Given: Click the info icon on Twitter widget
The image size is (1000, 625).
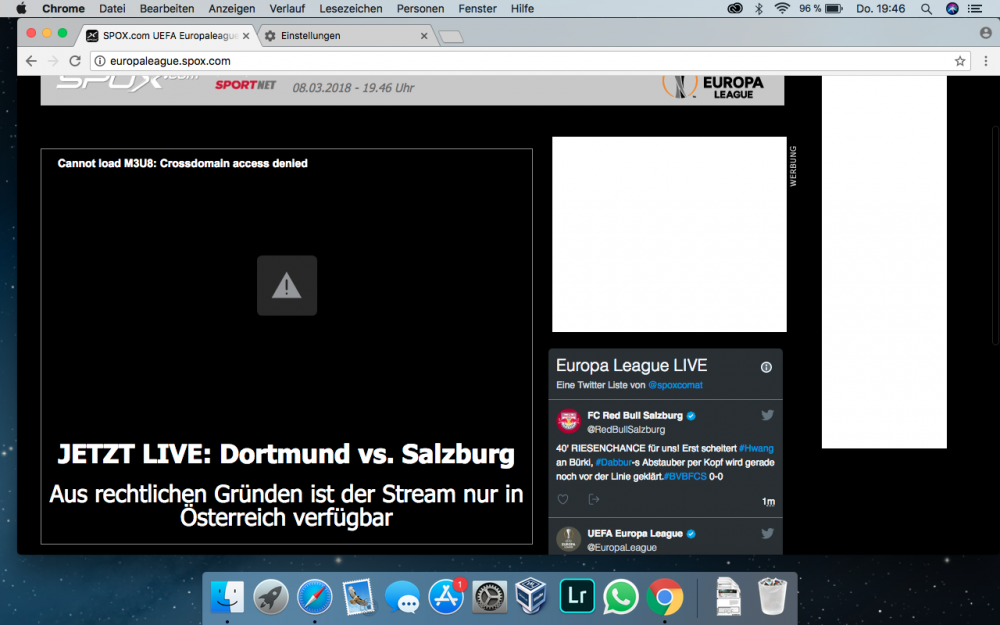Looking at the screenshot, I should coord(766,367).
